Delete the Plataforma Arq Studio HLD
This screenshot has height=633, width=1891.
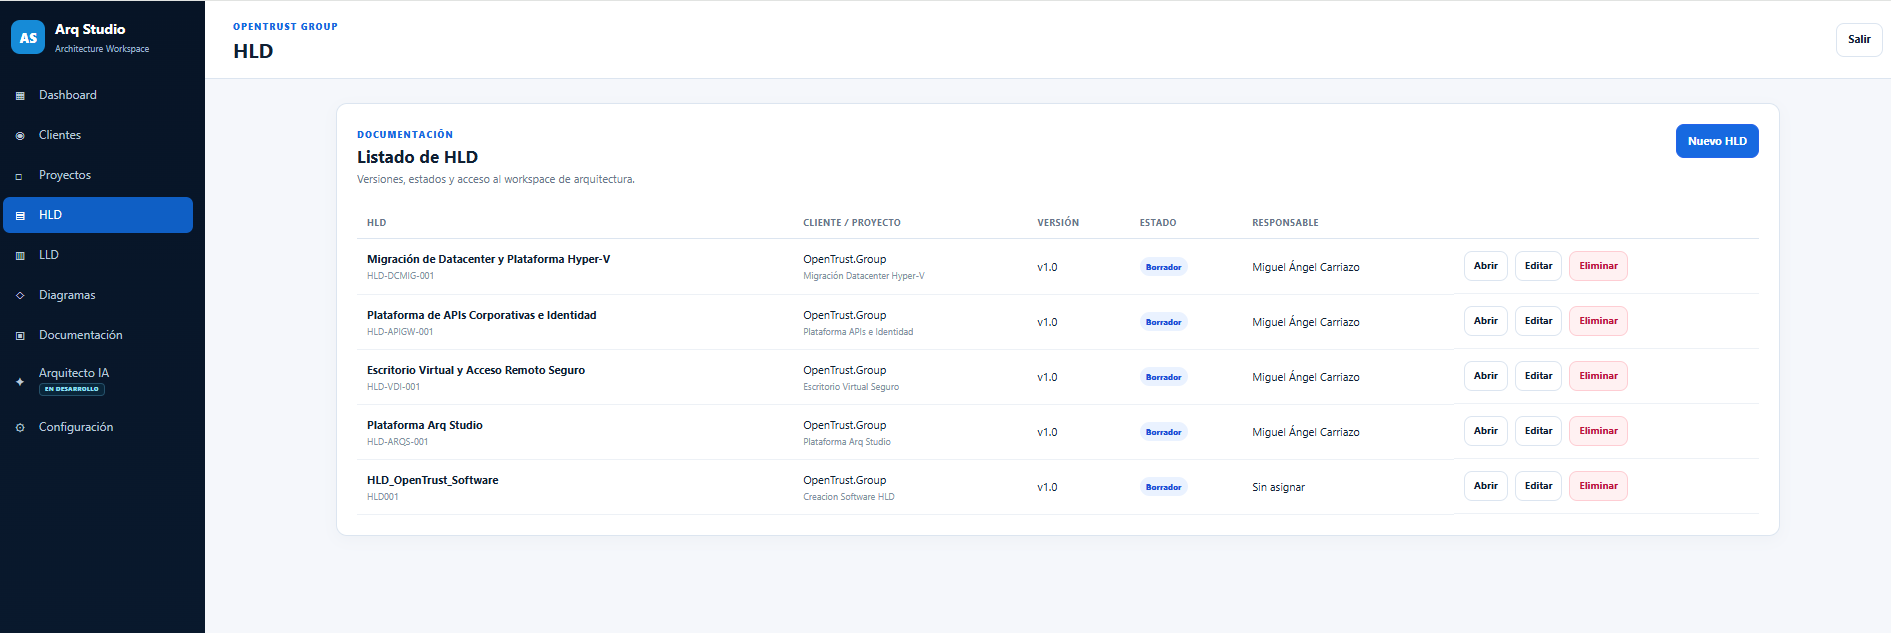pos(1598,431)
